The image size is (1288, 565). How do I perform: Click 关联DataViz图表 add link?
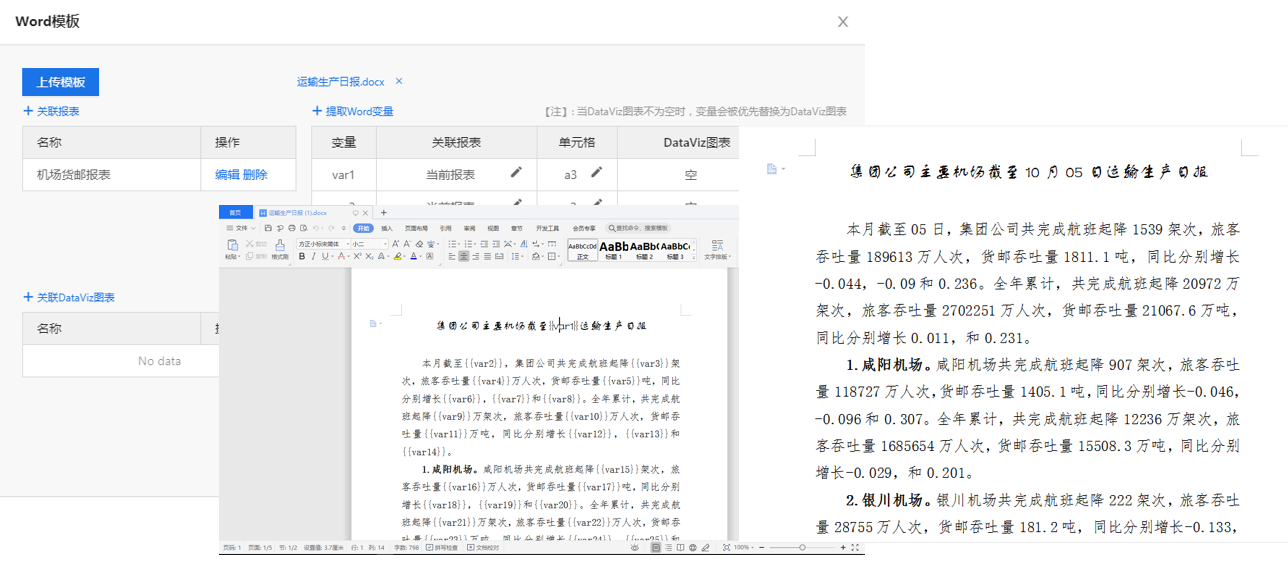click(69, 297)
